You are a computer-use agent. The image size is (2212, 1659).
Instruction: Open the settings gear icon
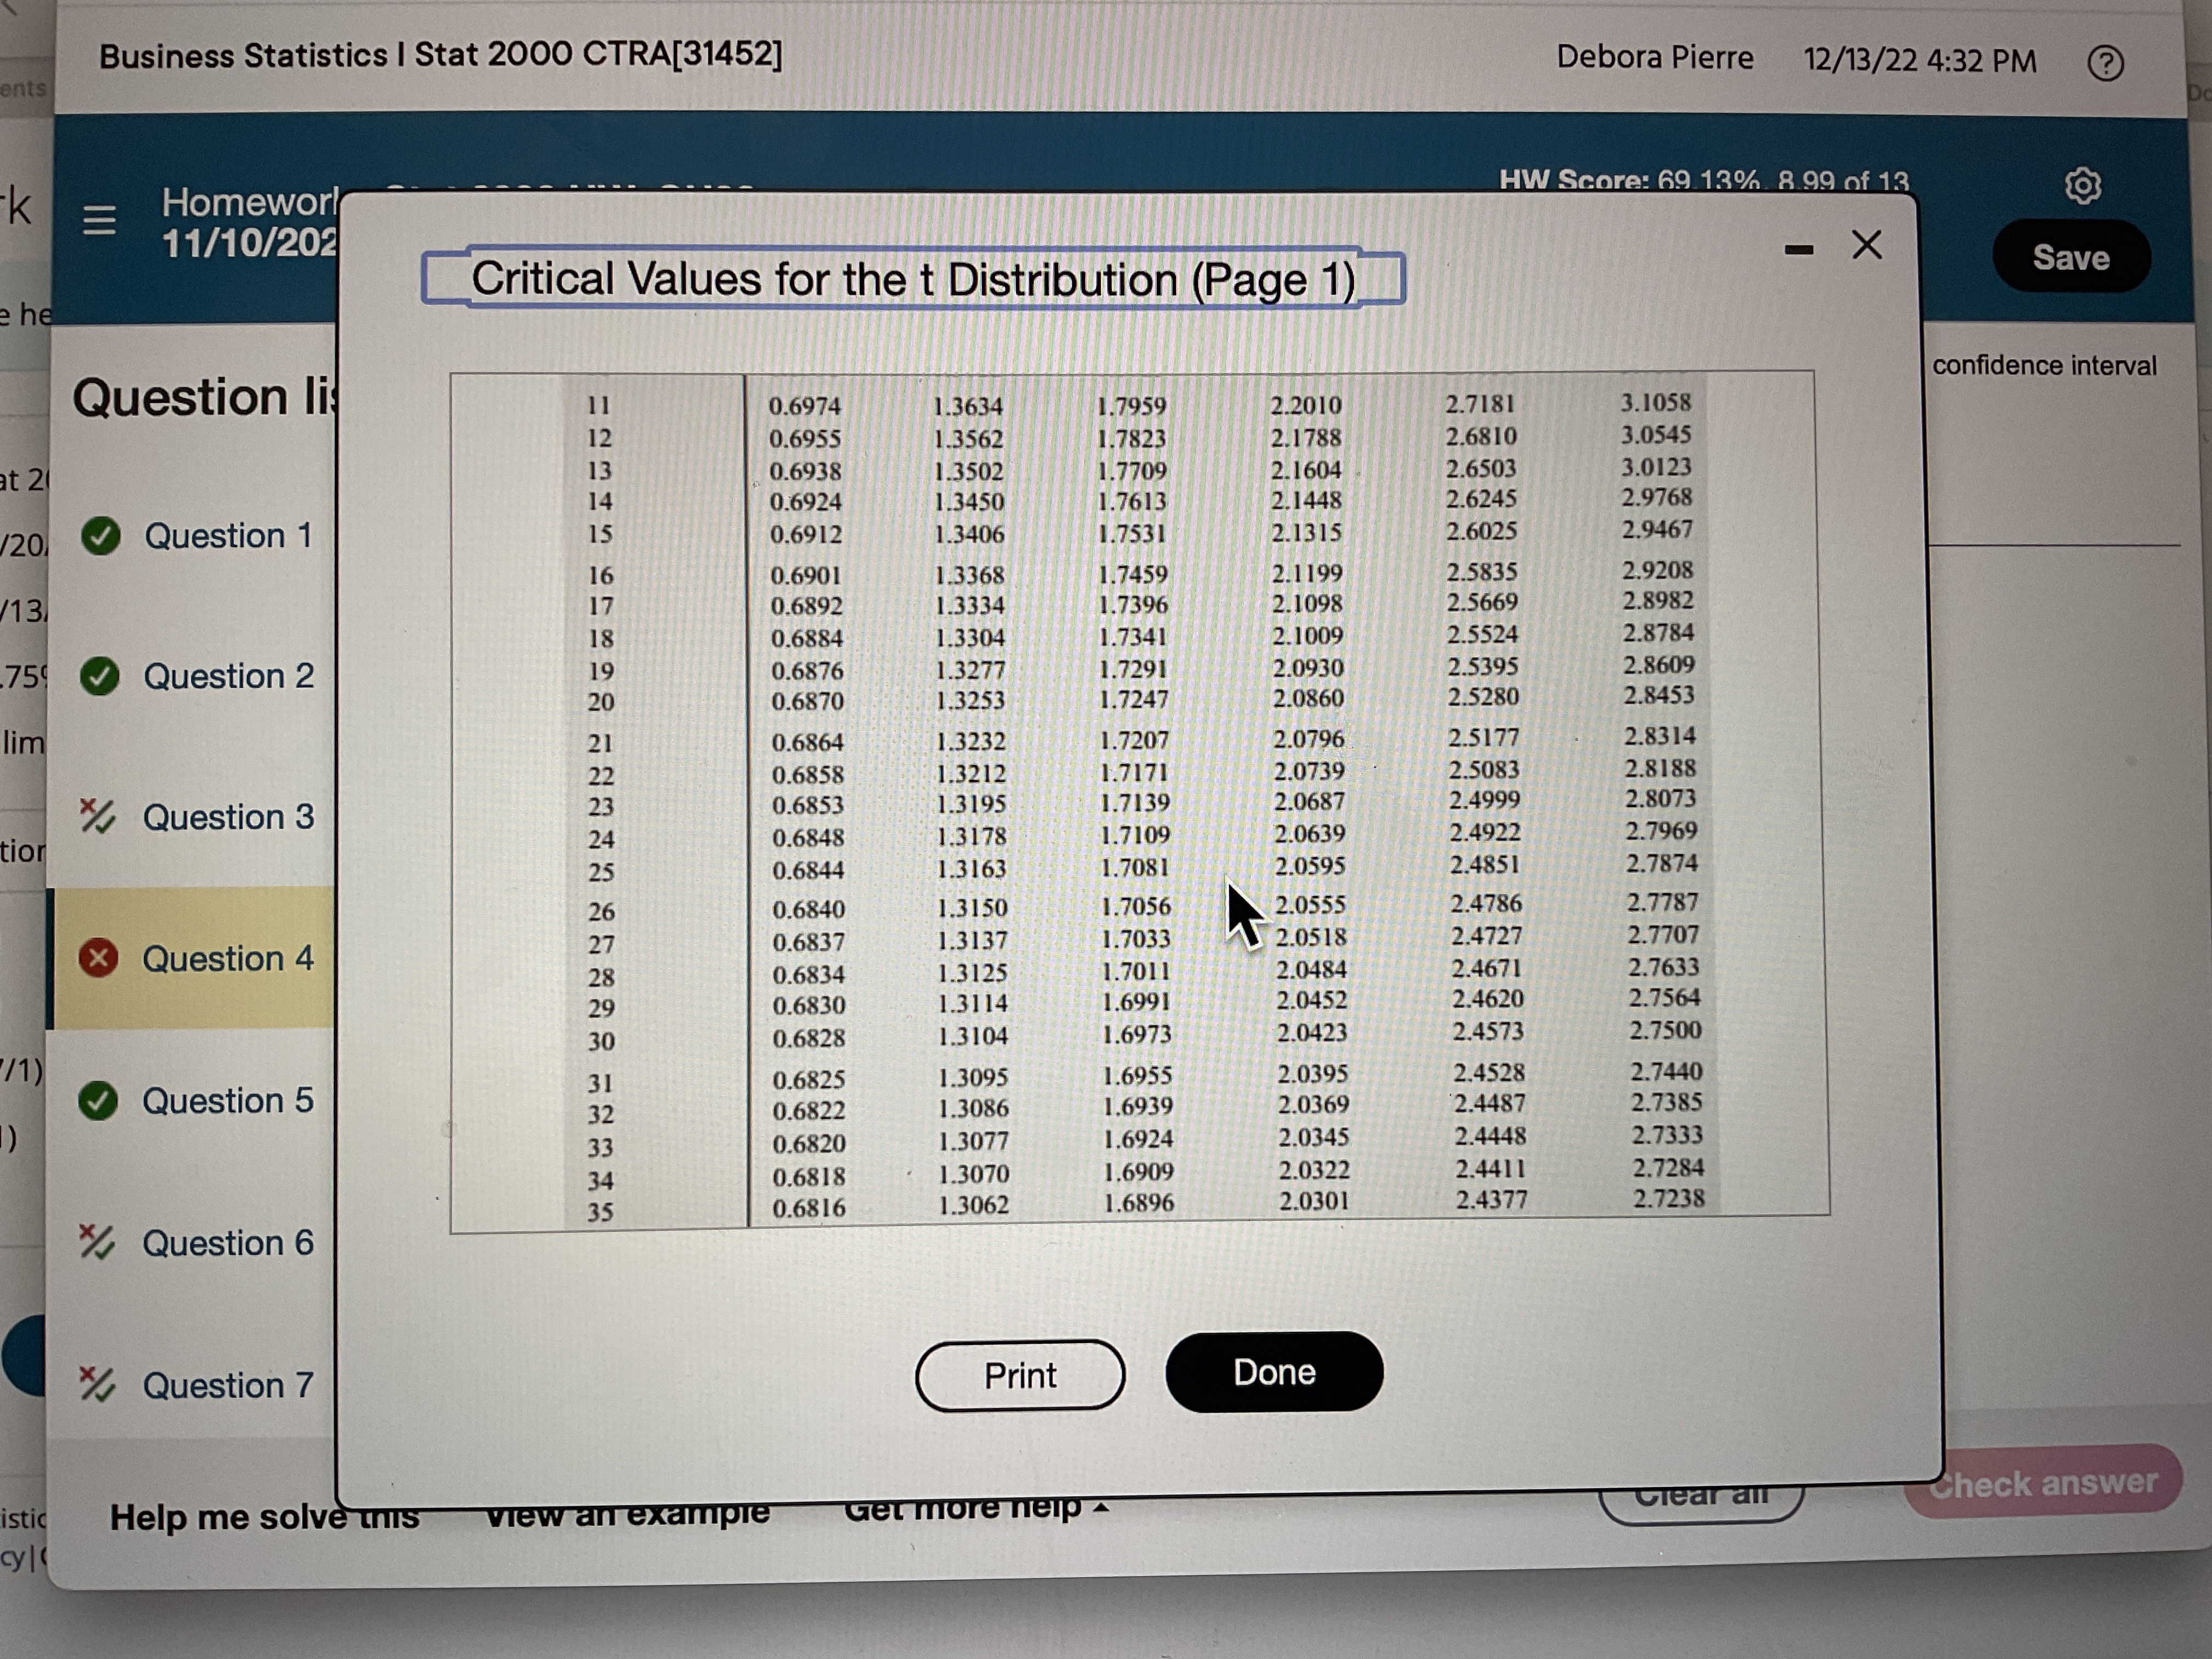tap(2083, 186)
